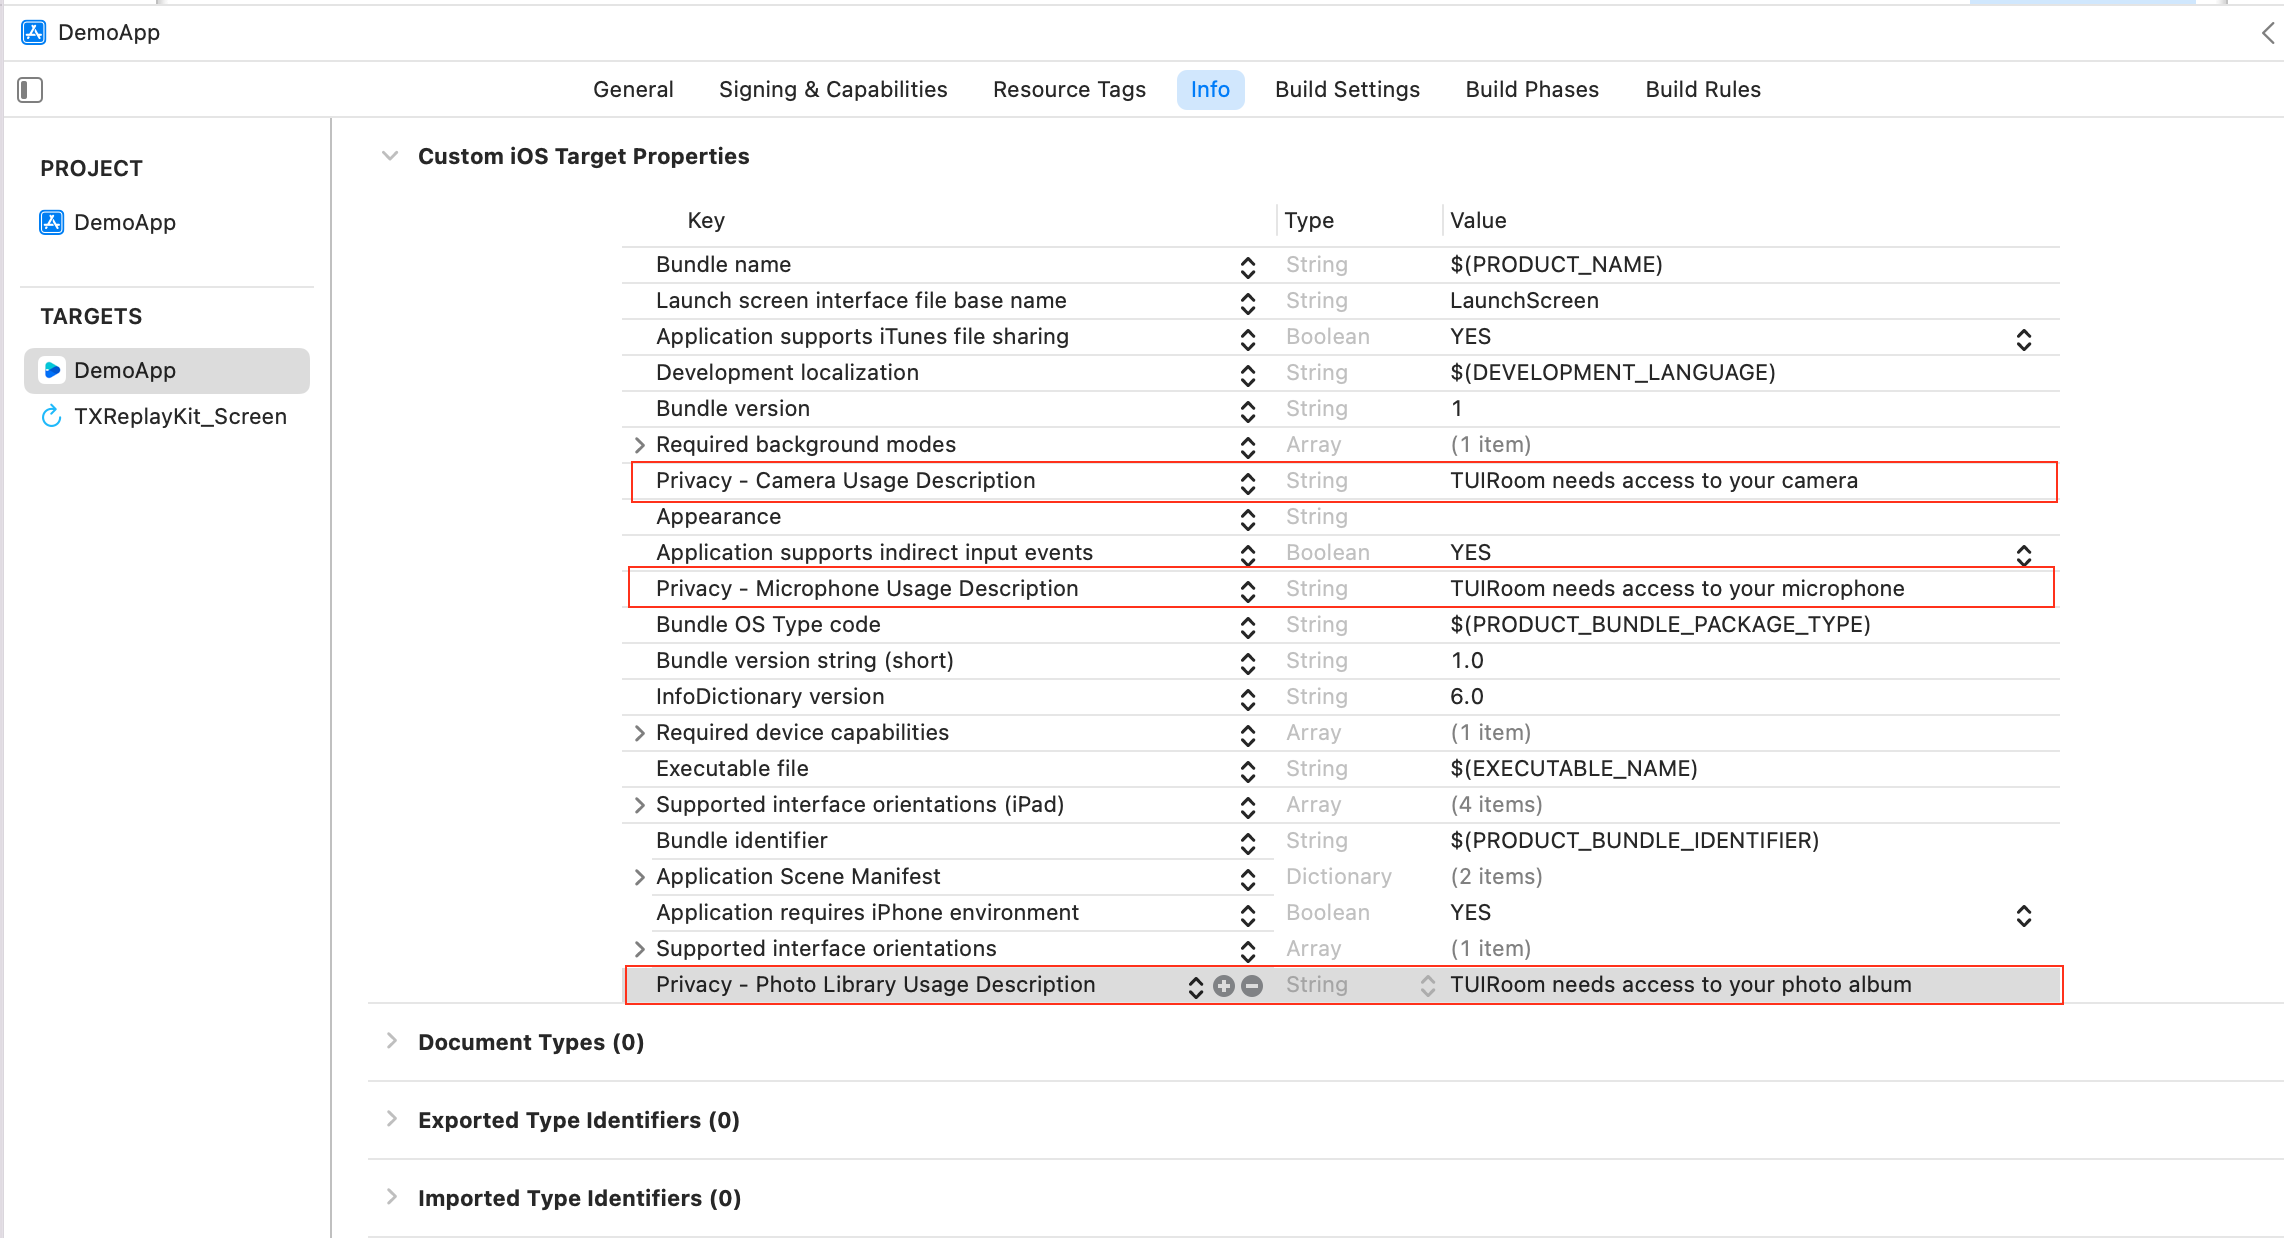This screenshot has width=2284, height=1238.
Task: Select DemoApp under PROJECT section
Action: (x=124, y=222)
